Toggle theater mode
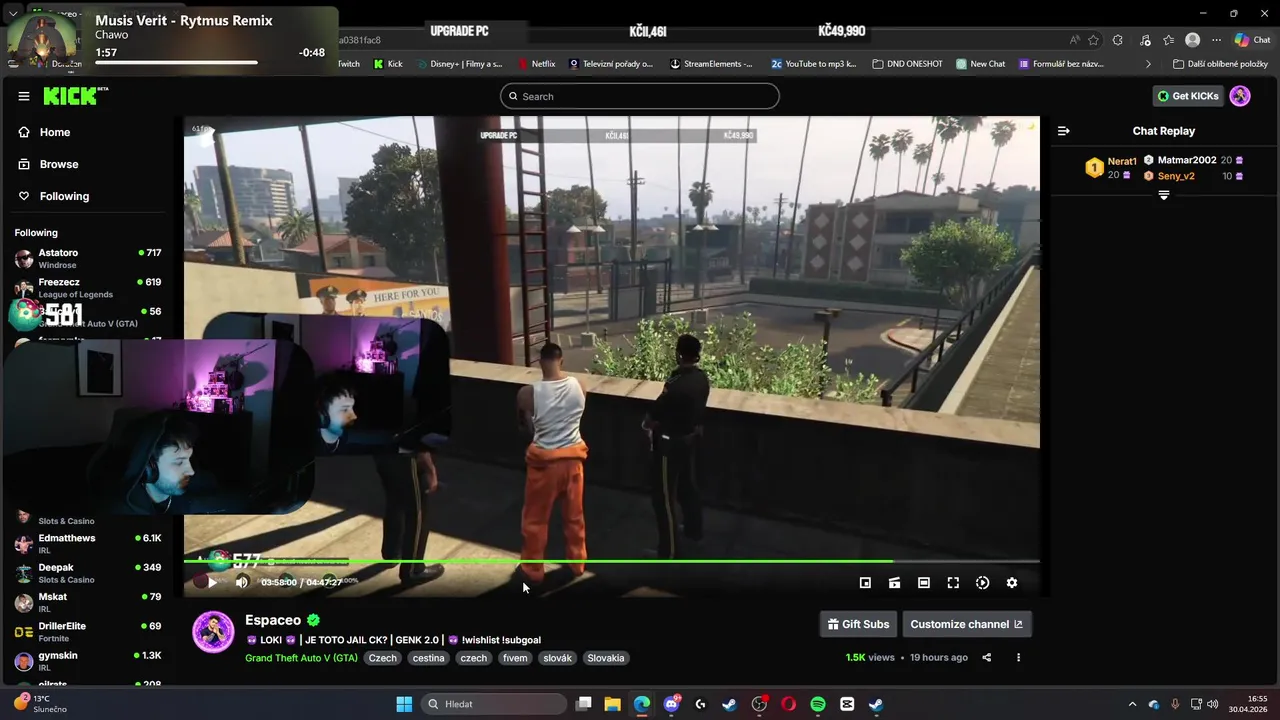Image resolution: width=1280 pixels, height=720 pixels. click(924, 583)
